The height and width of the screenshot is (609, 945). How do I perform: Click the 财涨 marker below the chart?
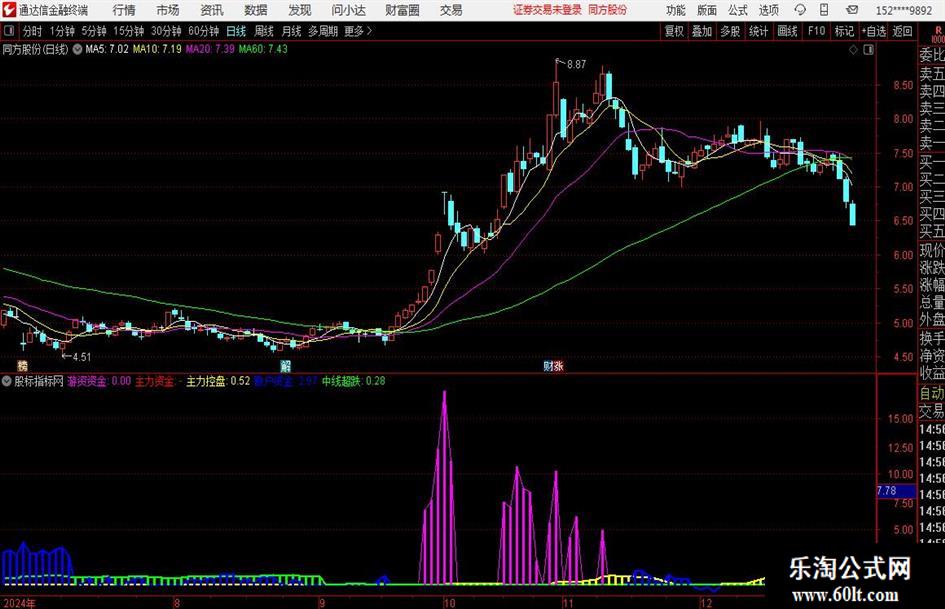pos(553,366)
